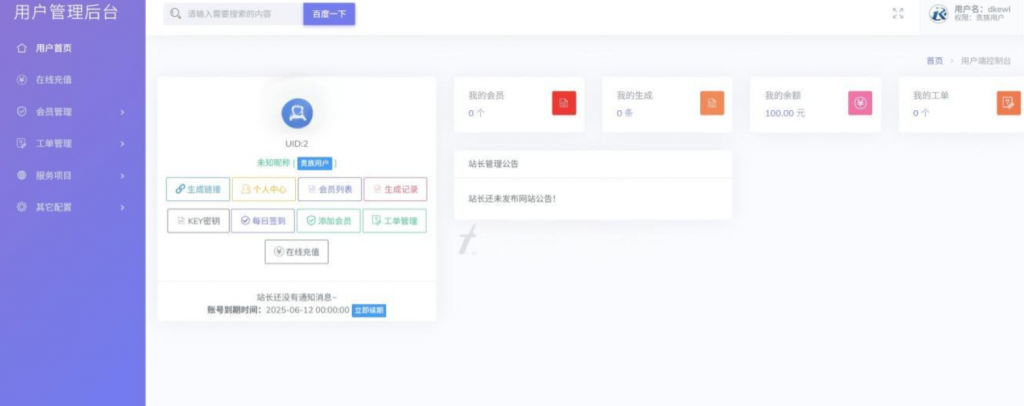Screen dimensions: 1024x406
Task: Click the KEY密钥 button
Action: click(x=199, y=221)
